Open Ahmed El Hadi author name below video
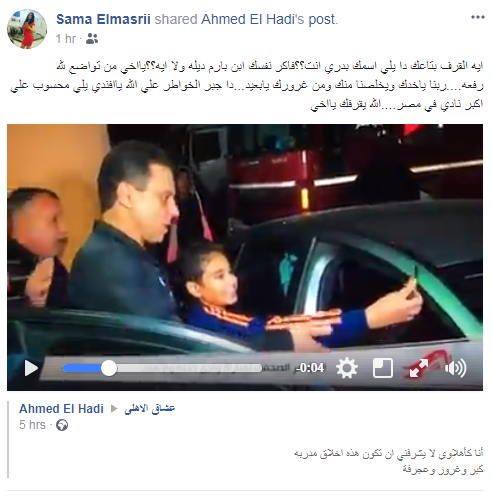This screenshot has width=493, height=497. tap(61, 409)
